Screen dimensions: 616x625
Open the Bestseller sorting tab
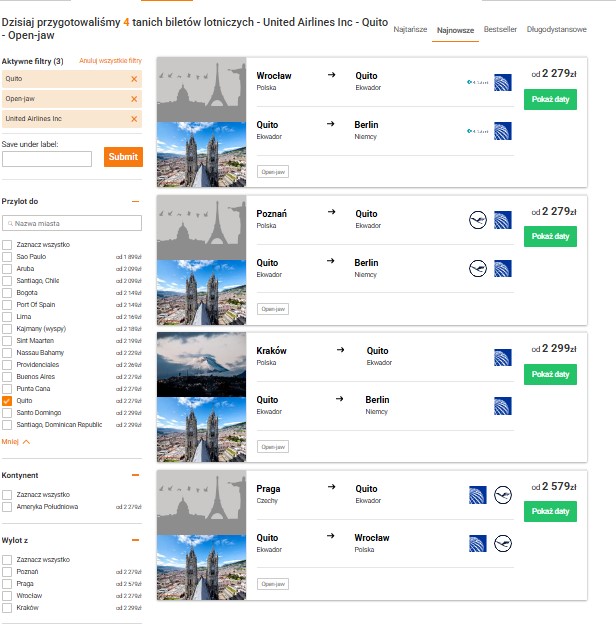[500, 29]
